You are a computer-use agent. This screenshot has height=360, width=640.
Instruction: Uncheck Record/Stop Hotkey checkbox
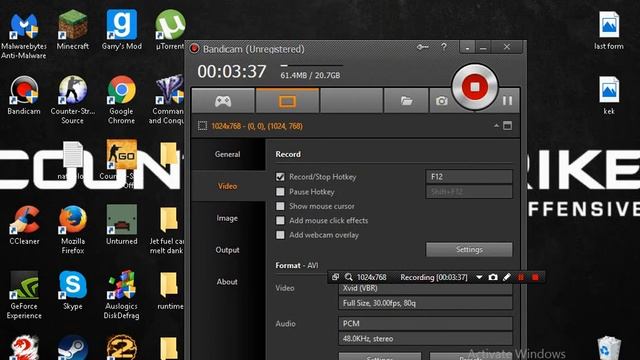(280, 177)
